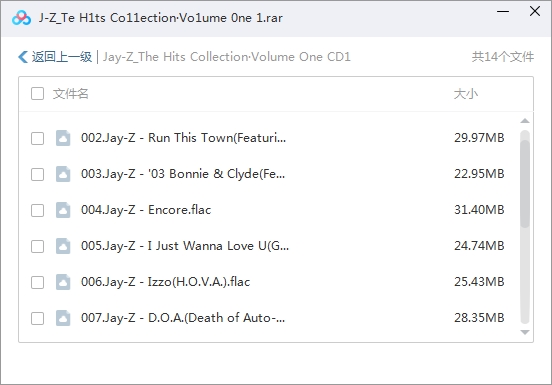
Task: Click file icon for 007 D.O.A.
Action: click(x=63, y=318)
